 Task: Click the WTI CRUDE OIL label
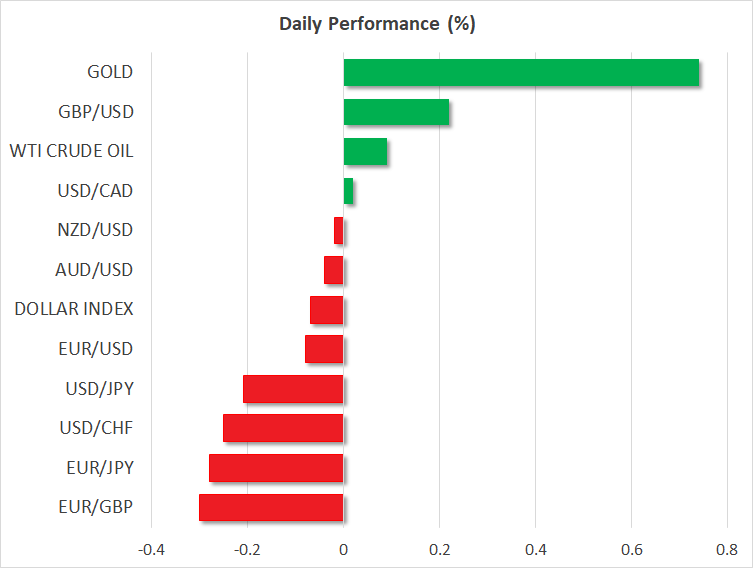71,151
